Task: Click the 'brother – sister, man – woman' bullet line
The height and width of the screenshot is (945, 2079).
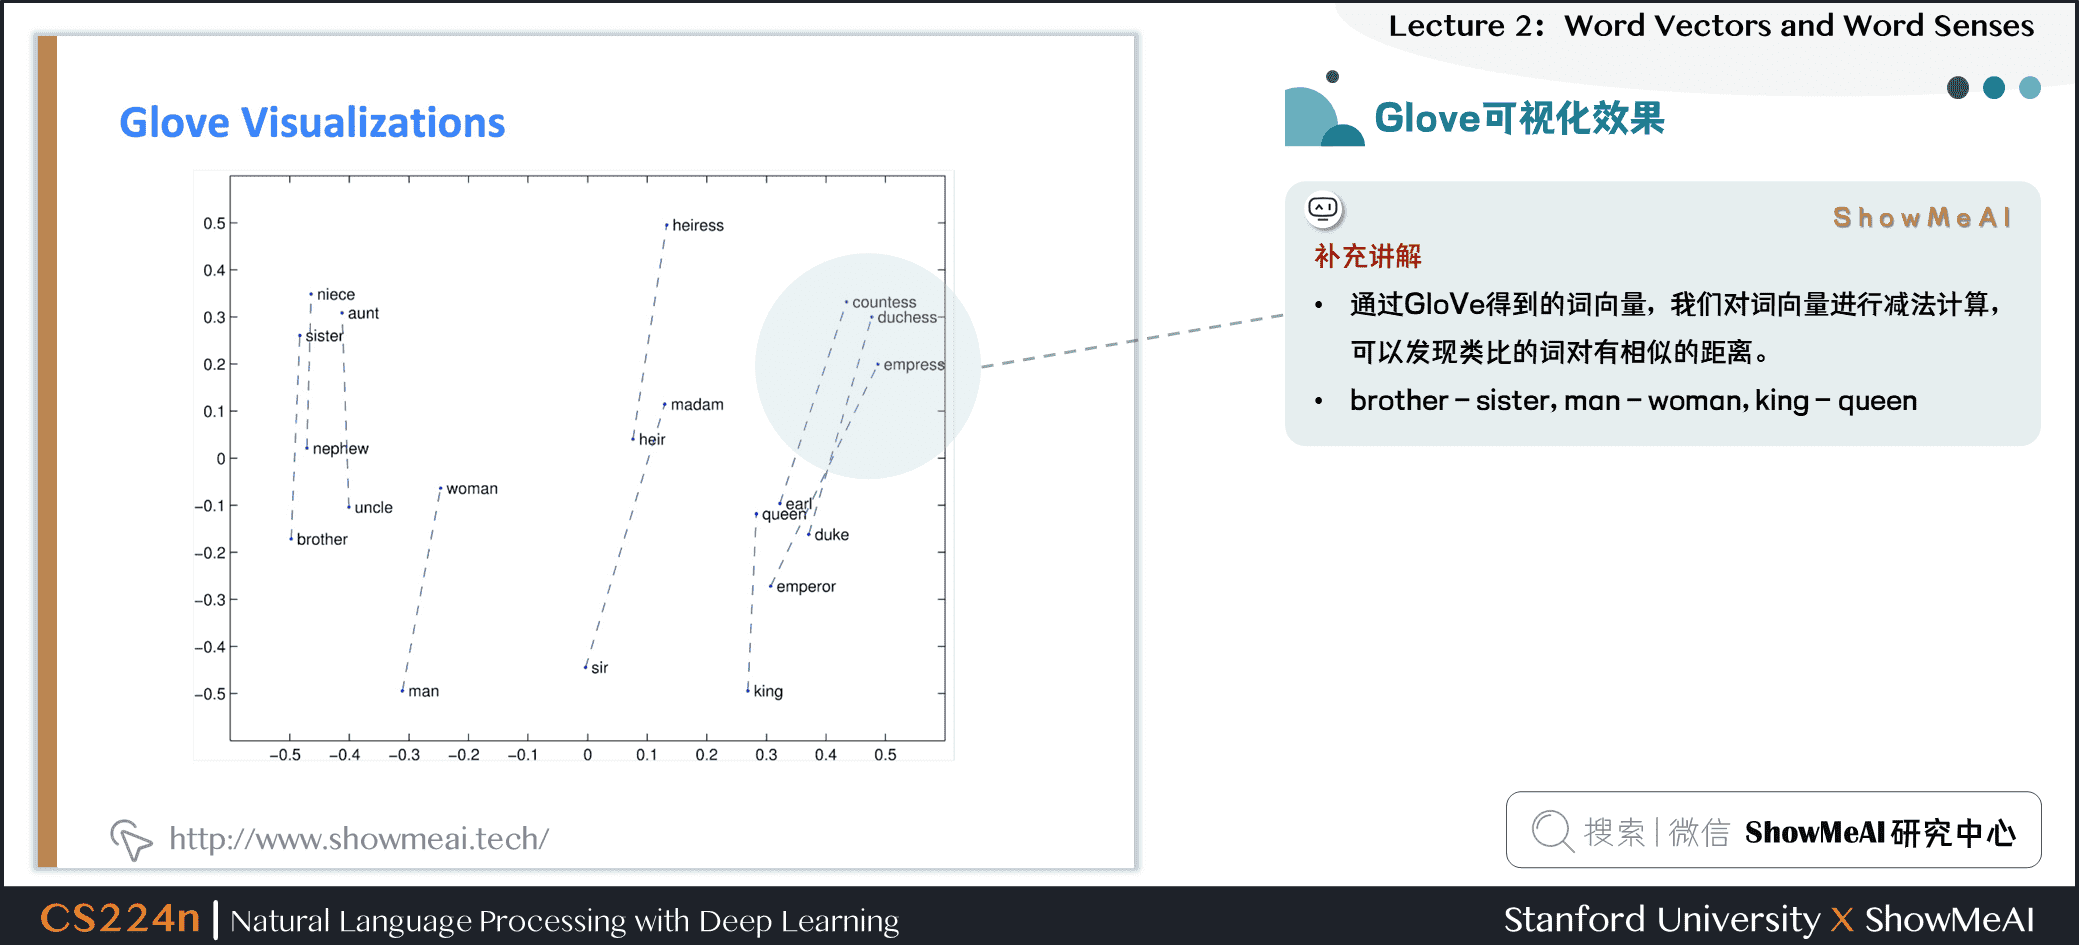Action: click(1633, 401)
